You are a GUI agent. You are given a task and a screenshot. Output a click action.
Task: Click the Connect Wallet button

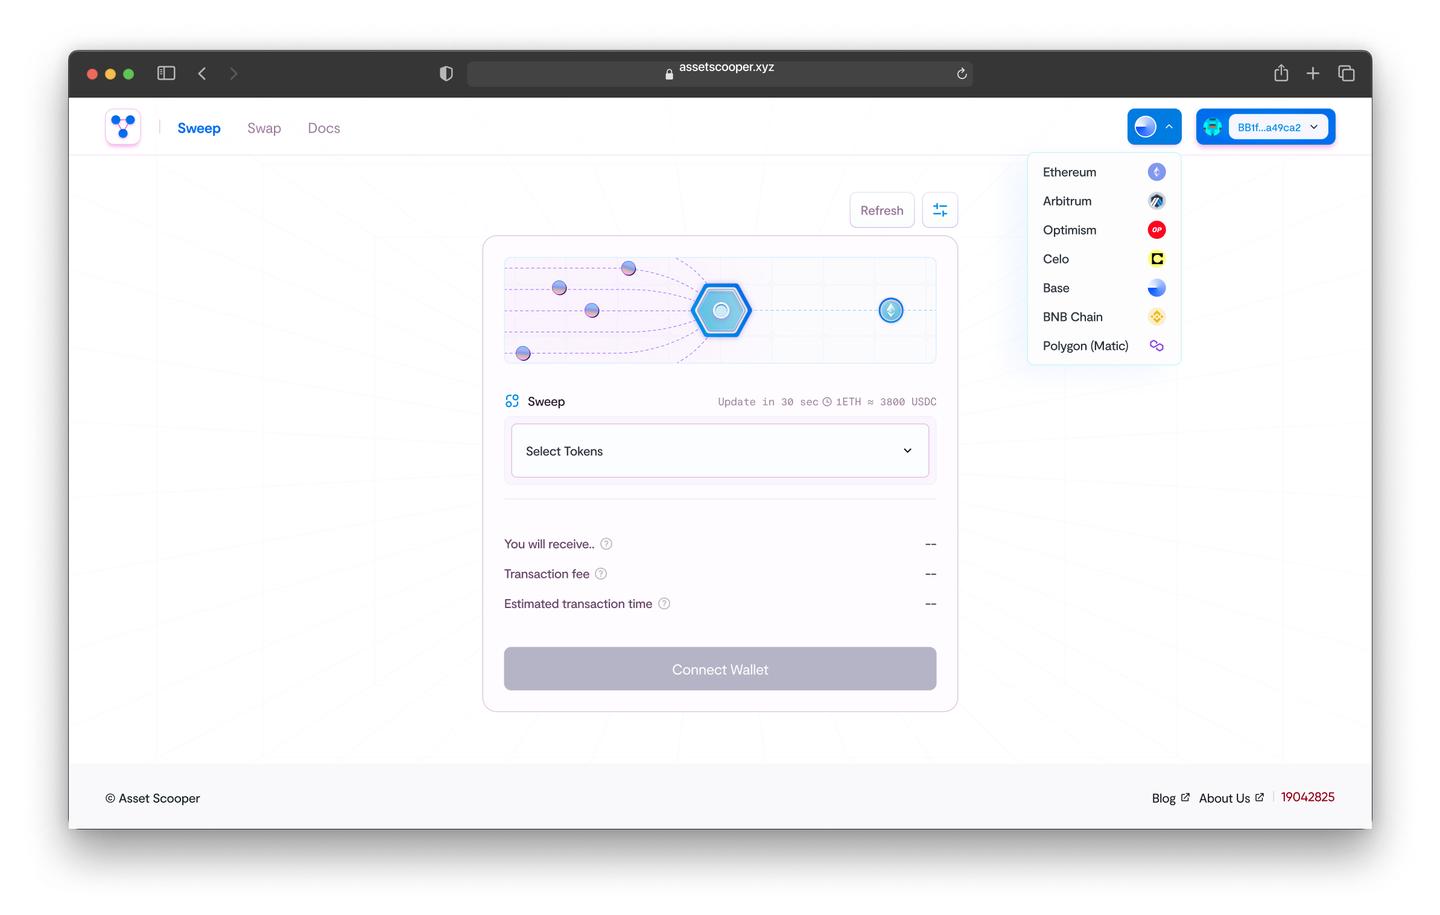(x=720, y=669)
